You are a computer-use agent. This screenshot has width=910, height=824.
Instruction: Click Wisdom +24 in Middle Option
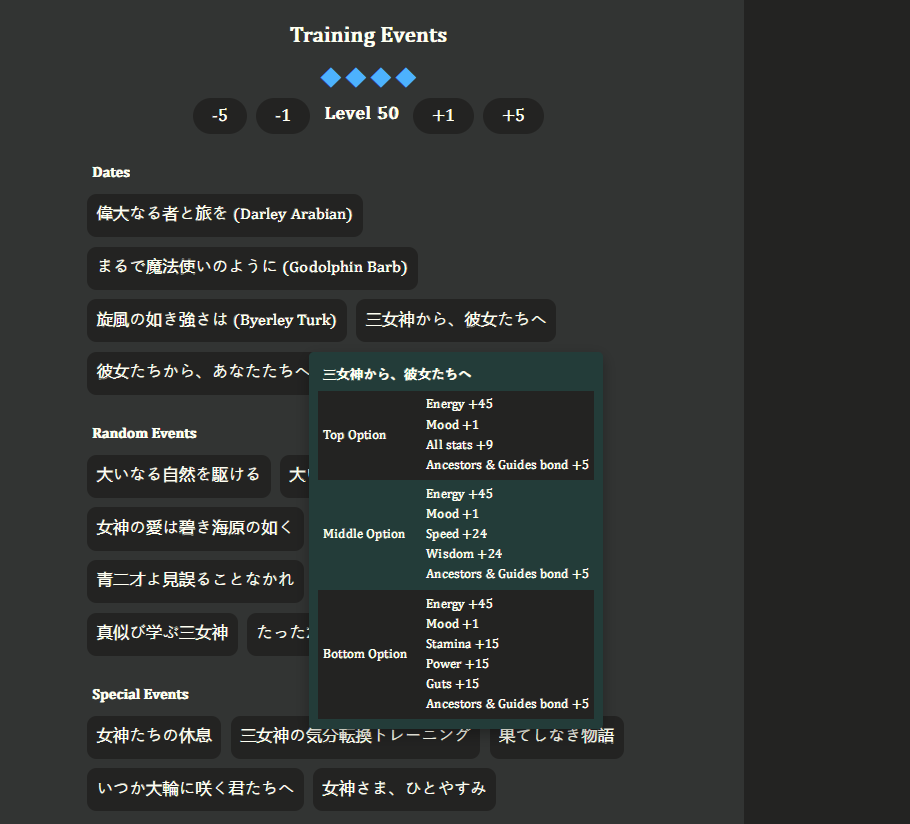(464, 554)
